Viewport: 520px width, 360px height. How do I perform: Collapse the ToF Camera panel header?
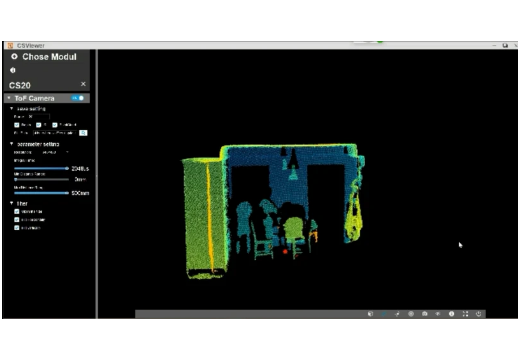(x=9, y=98)
